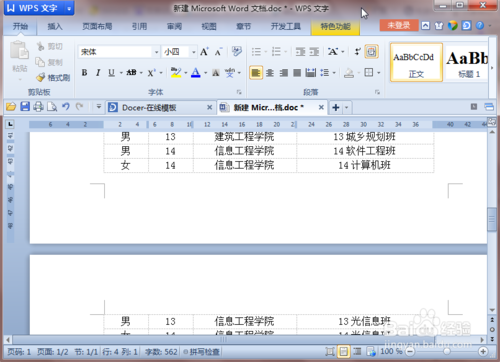Increase font size with the larger A icon
The height and width of the screenshot is (362, 500).
tap(204, 52)
